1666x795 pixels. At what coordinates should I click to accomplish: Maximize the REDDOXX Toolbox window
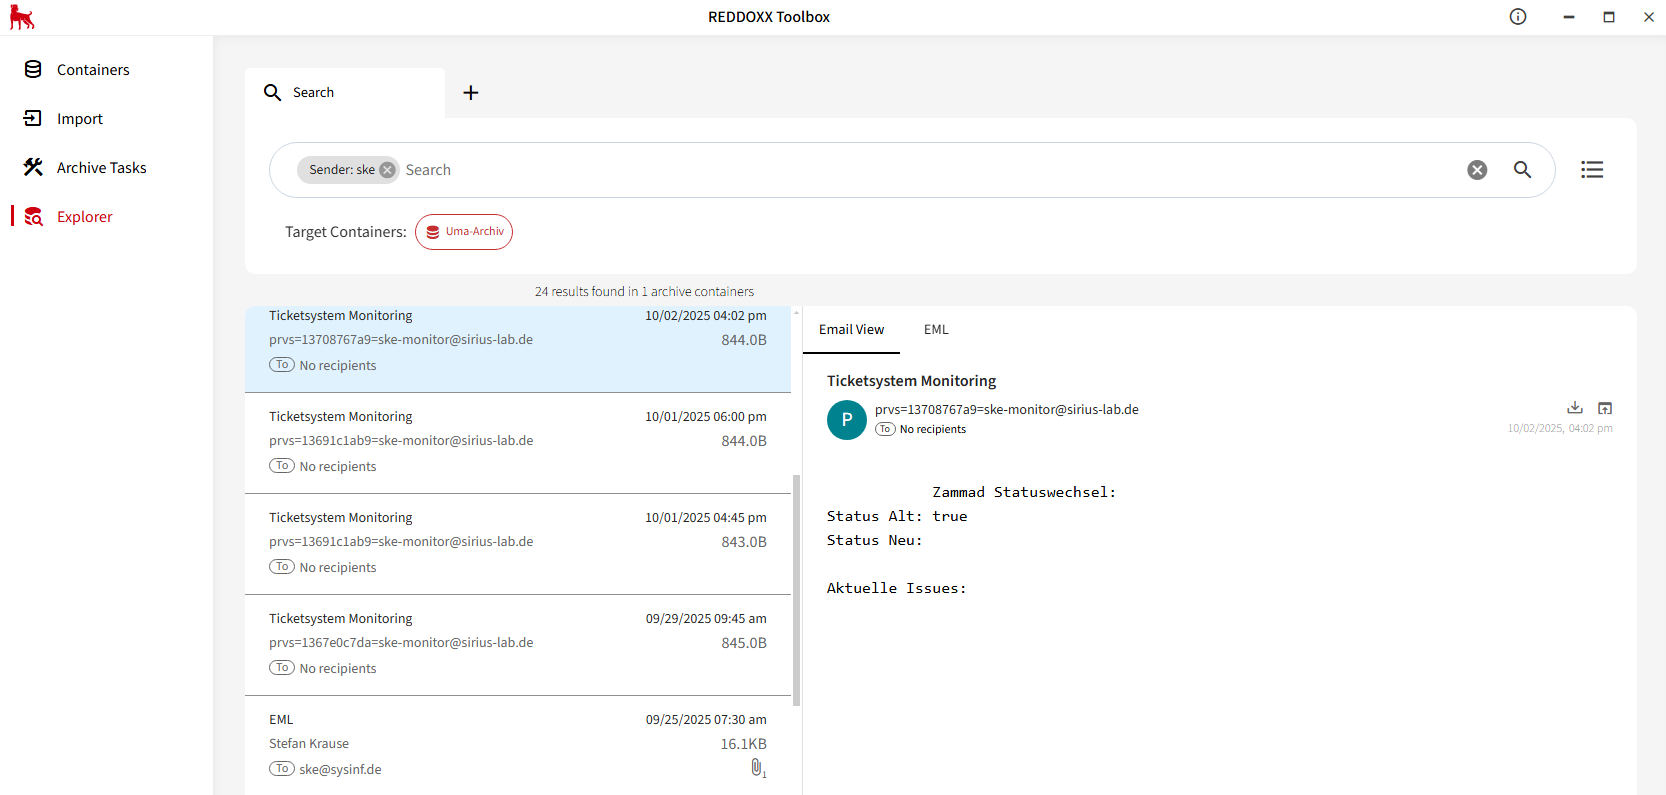coord(1609,17)
